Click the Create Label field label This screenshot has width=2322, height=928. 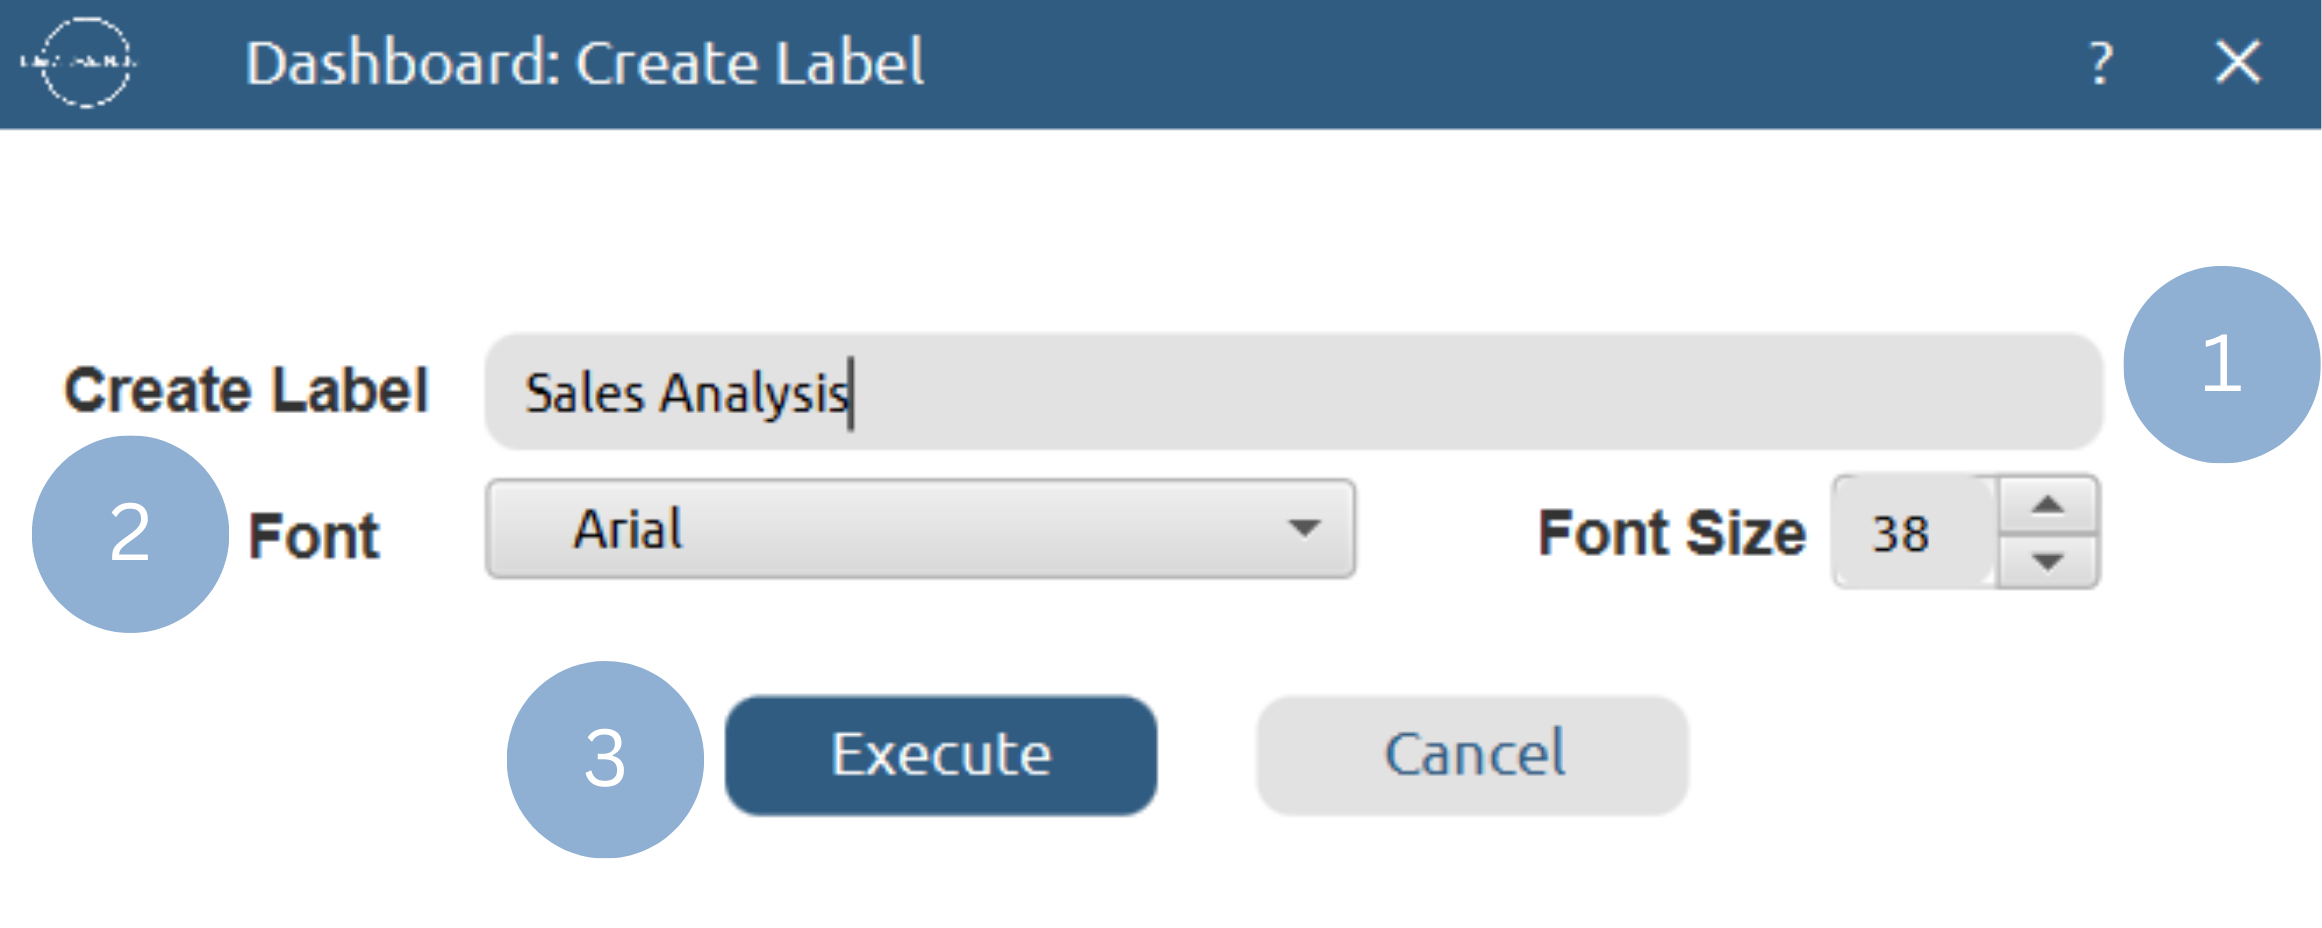pyautogui.click(x=246, y=388)
